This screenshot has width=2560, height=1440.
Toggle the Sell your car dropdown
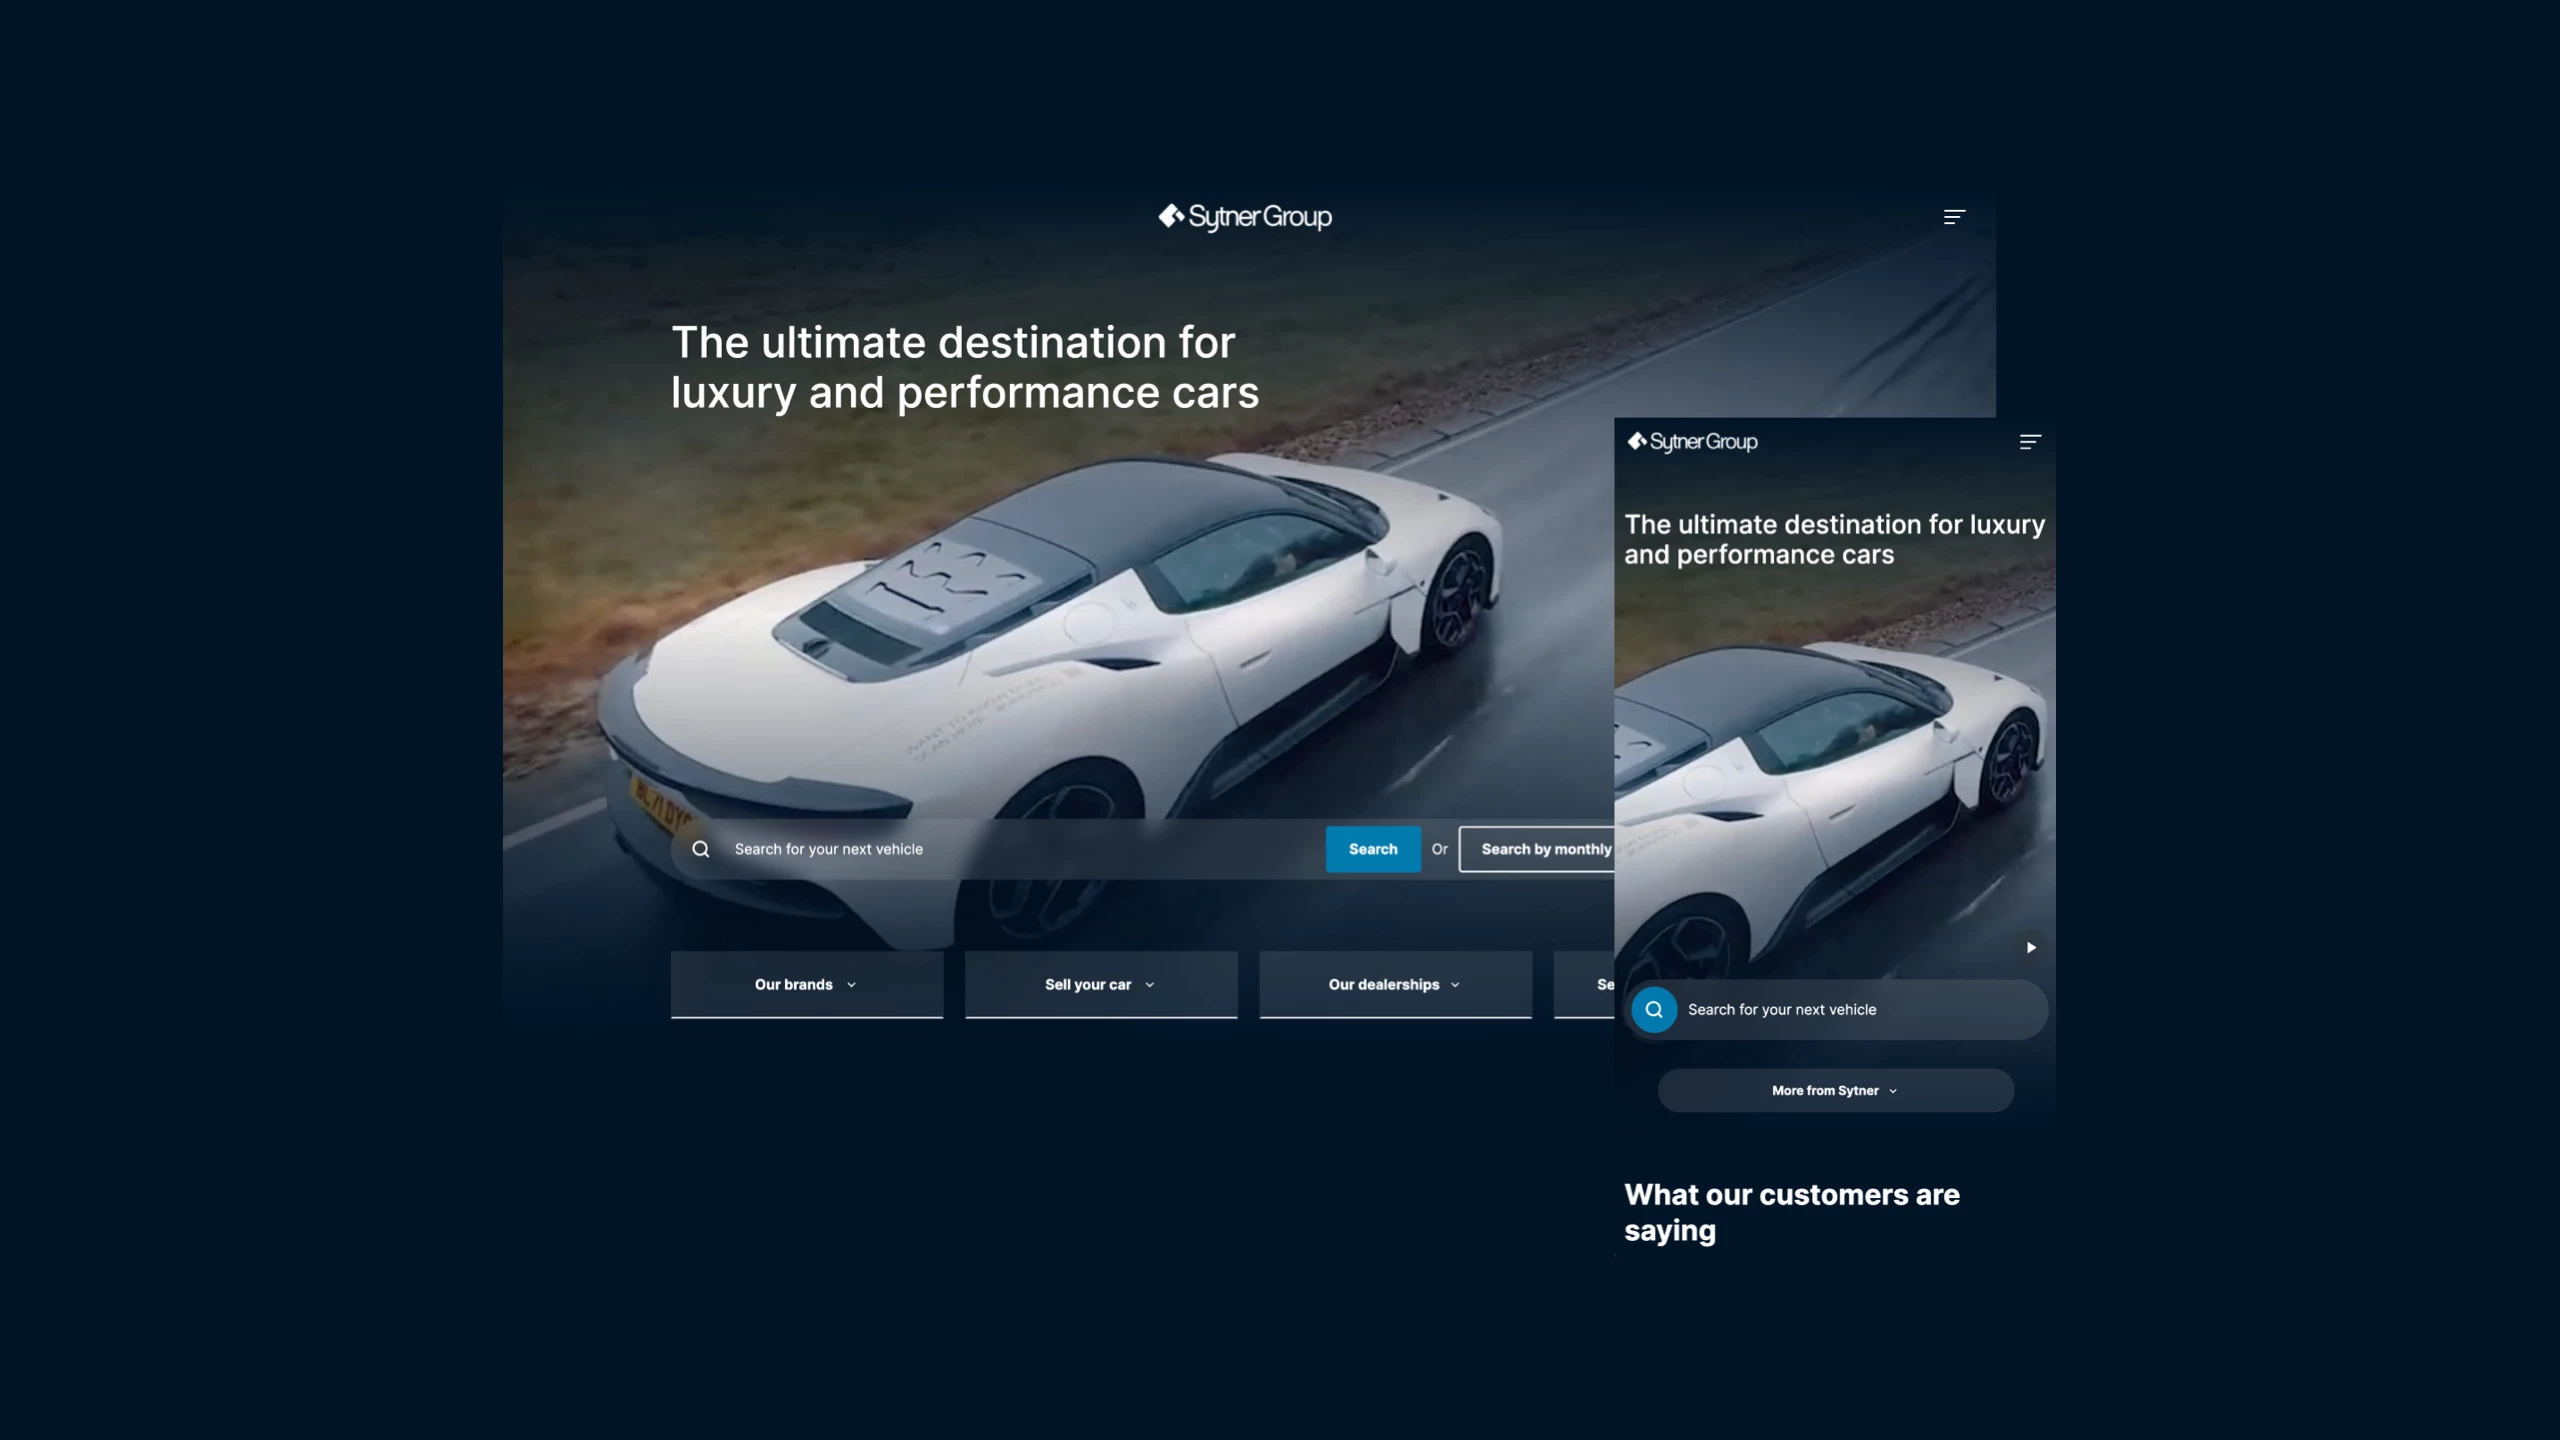[1099, 983]
